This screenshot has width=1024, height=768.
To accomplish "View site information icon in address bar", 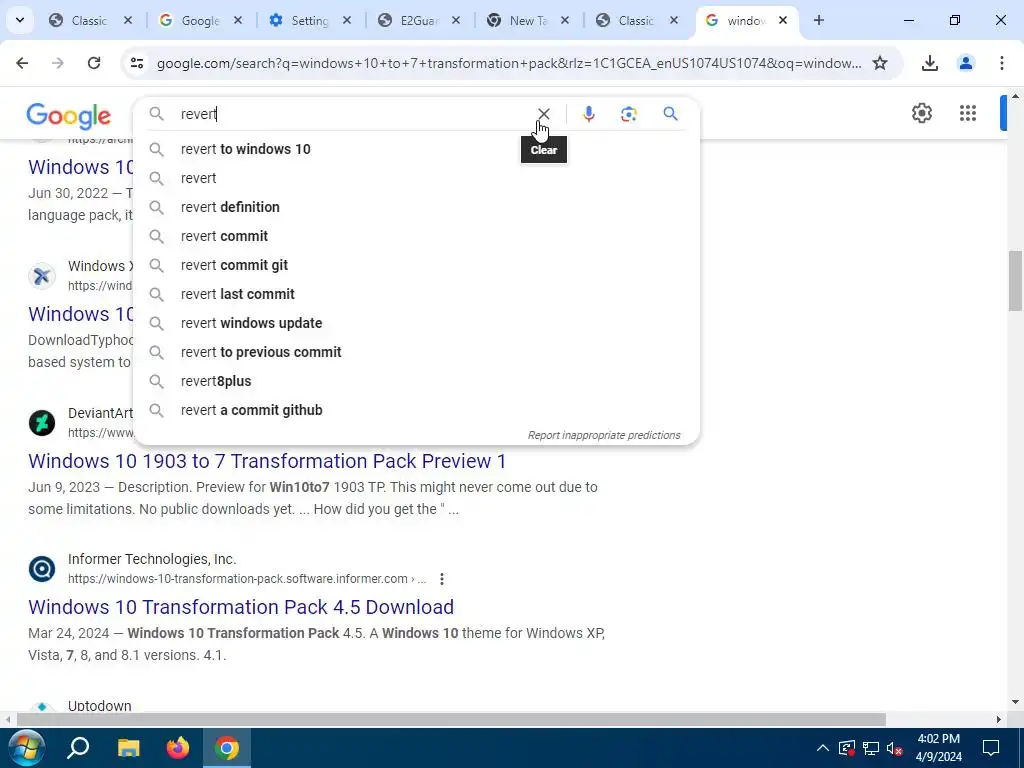I will tap(136, 63).
